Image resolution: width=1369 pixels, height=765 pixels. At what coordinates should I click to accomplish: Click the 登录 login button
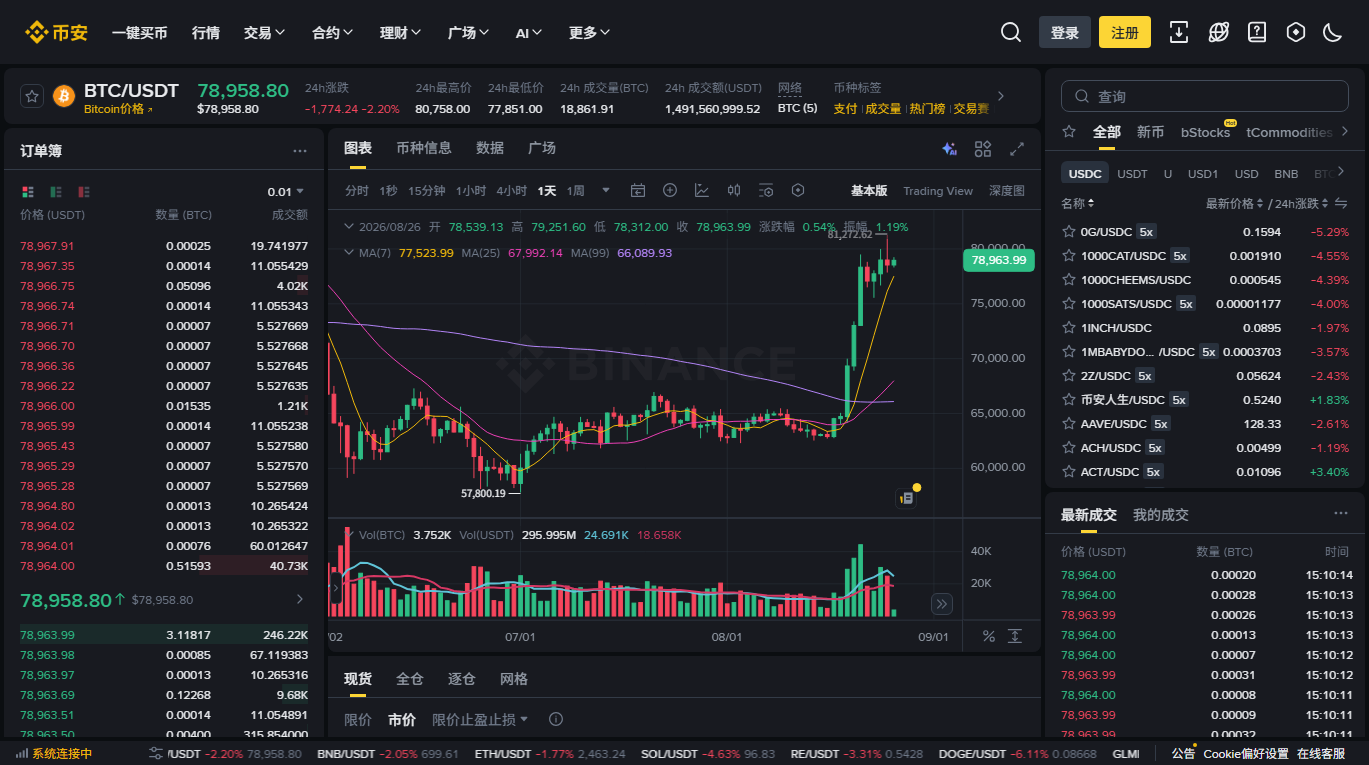[1065, 32]
